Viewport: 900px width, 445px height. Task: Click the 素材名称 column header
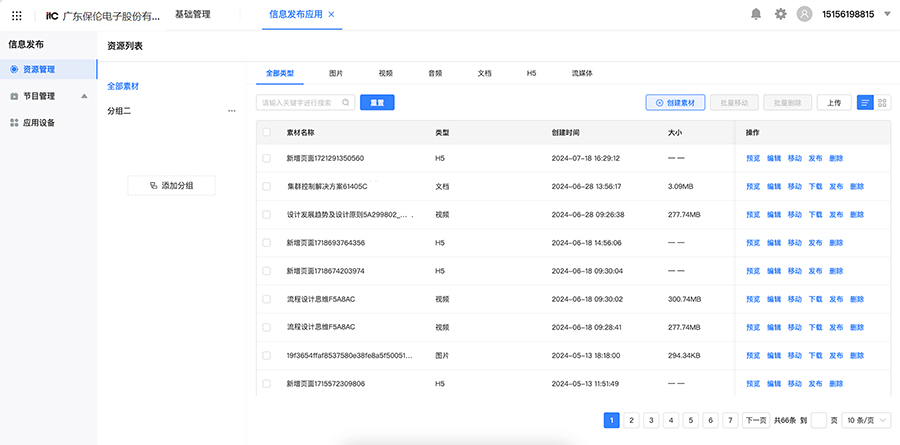[300, 132]
